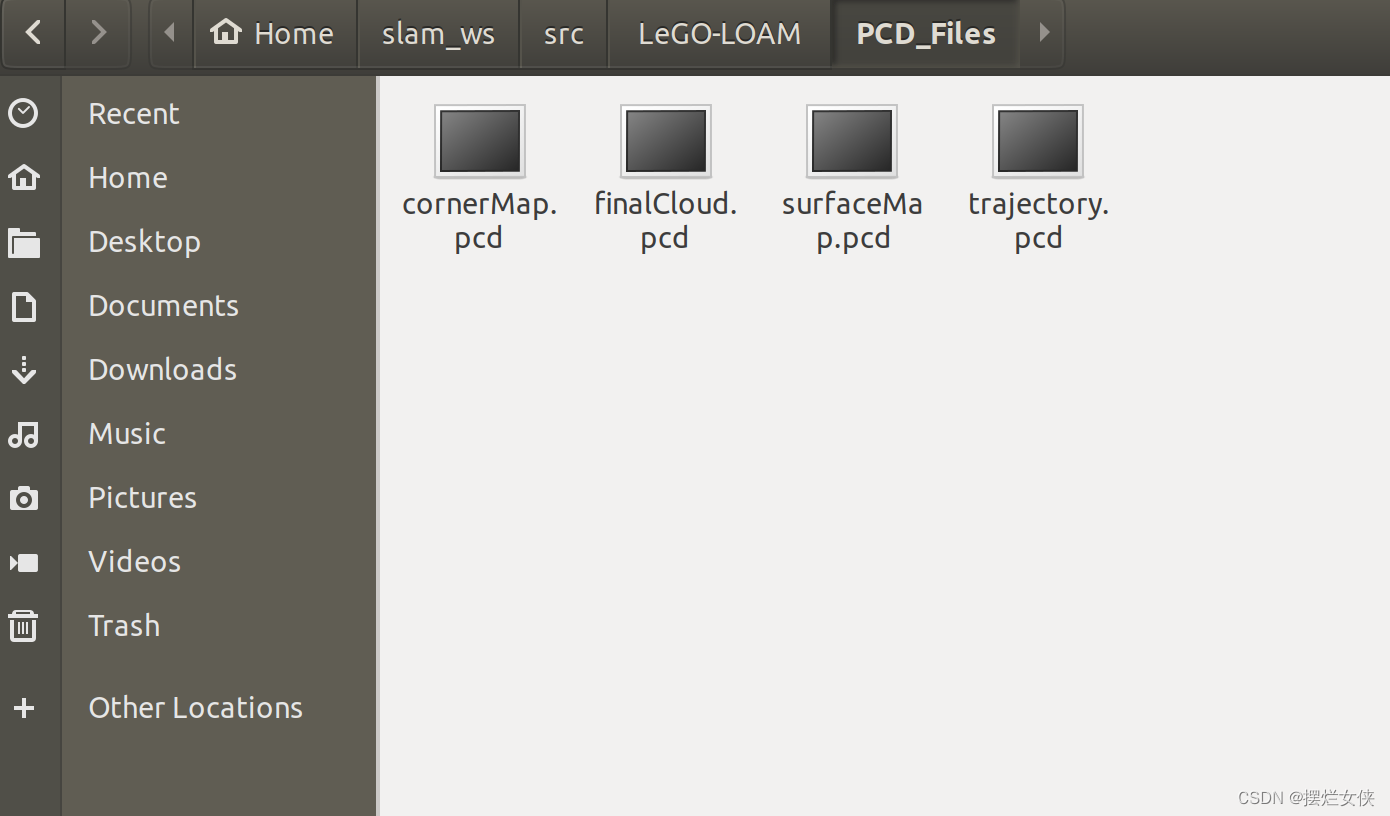This screenshot has height=816, width=1390.
Task: Open Pictures in the sidebar
Action: (x=143, y=498)
